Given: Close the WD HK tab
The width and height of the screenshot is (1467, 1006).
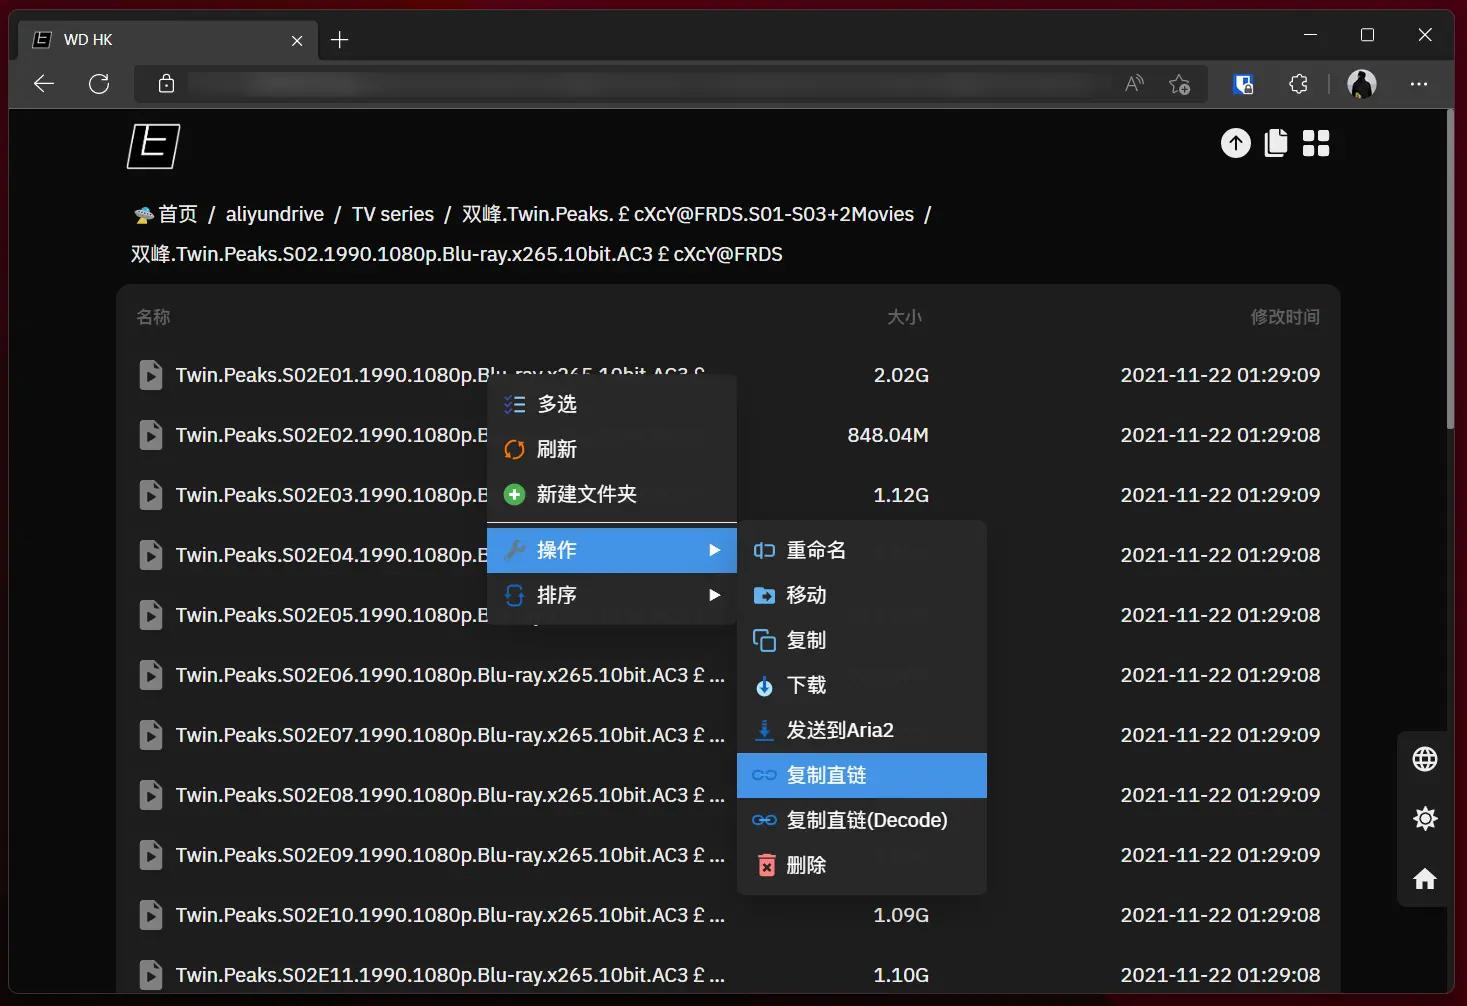Looking at the screenshot, I should [297, 41].
